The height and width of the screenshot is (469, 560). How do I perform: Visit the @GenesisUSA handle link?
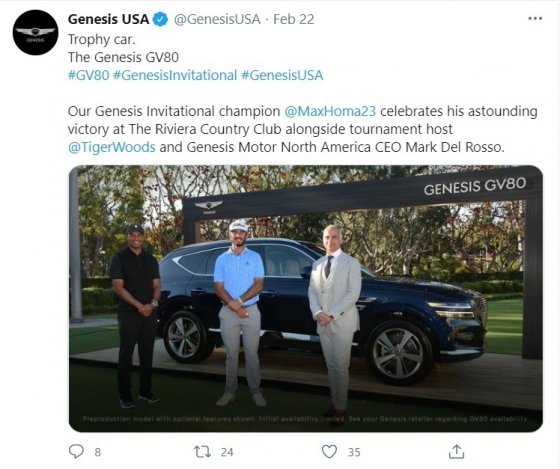217,19
